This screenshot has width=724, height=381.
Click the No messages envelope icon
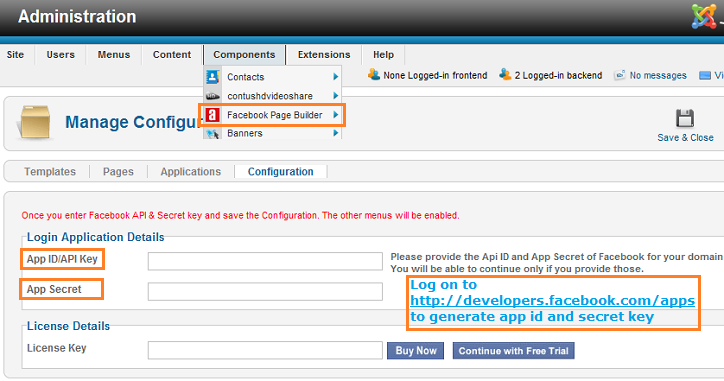click(x=620, y=75)
